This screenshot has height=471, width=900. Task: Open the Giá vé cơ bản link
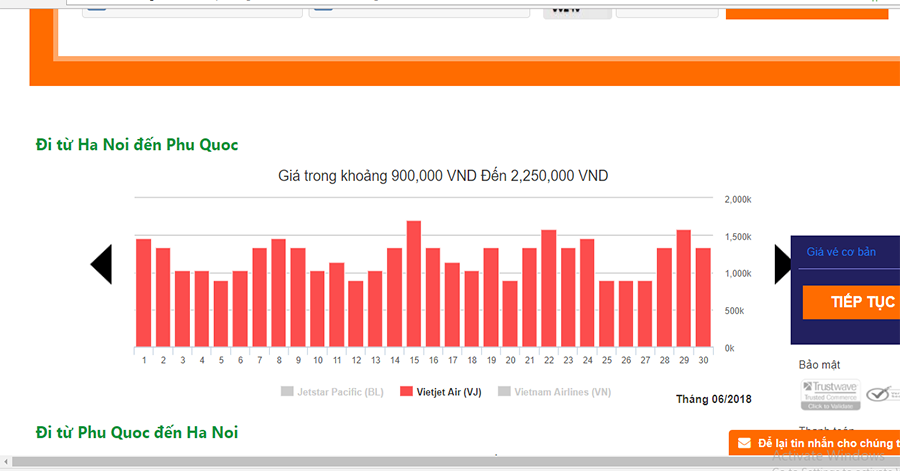pos(841,252)
